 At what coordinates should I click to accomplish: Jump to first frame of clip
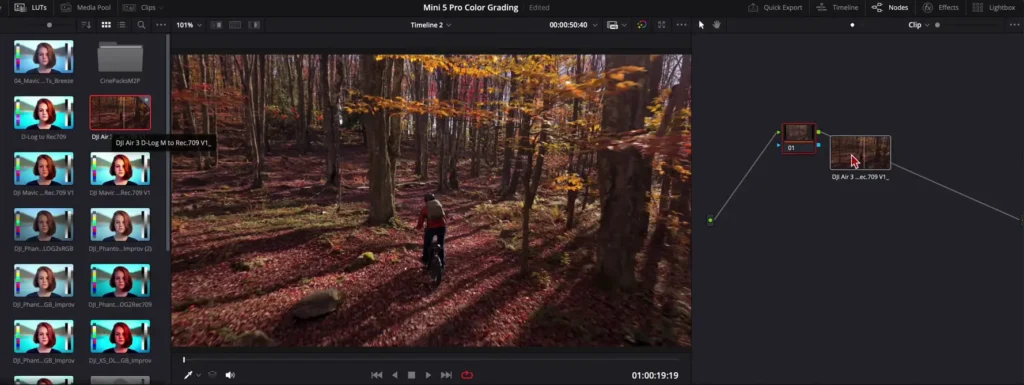point(377,375)
